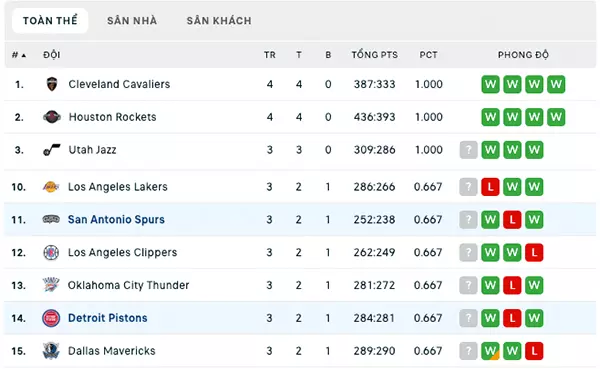Sort table by the # rank column
Screen dimensions: 600x369
click(19, 55)
